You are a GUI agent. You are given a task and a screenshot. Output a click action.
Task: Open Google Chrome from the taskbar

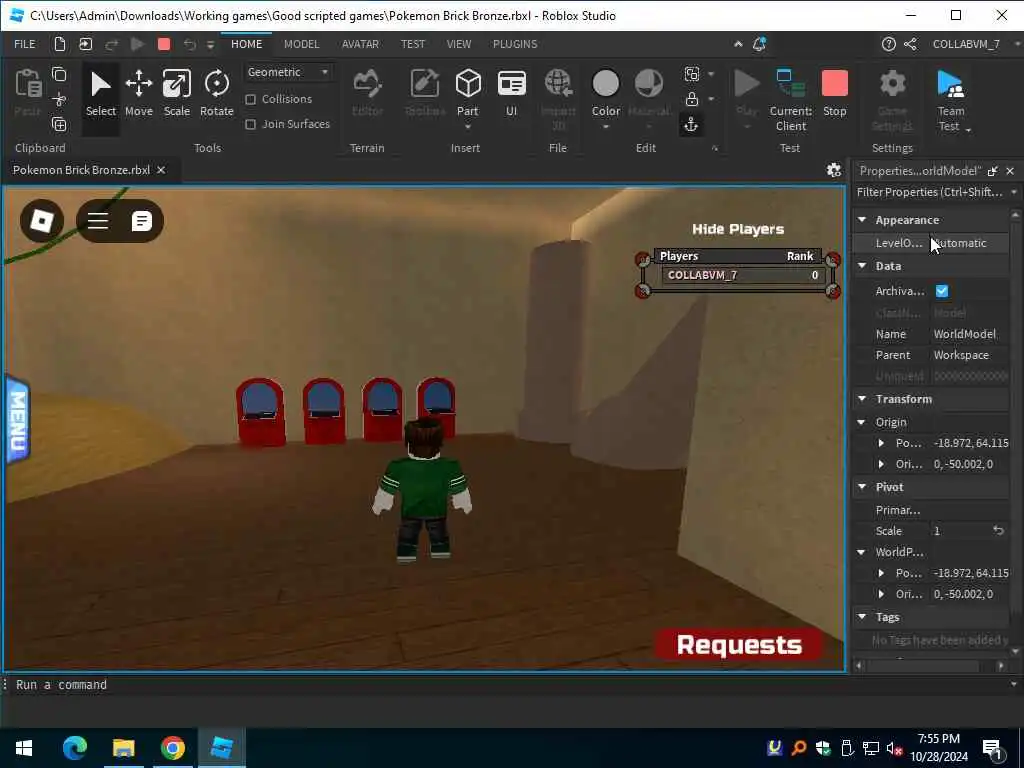point(172,748)
